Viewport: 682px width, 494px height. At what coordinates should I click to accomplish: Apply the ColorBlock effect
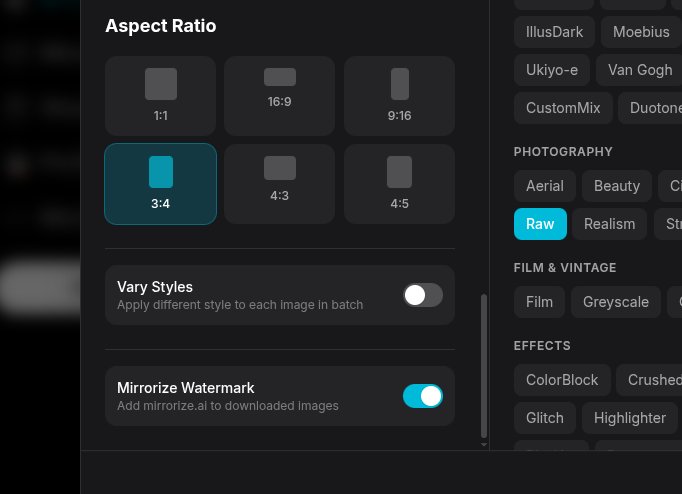[x=562, y=380]
